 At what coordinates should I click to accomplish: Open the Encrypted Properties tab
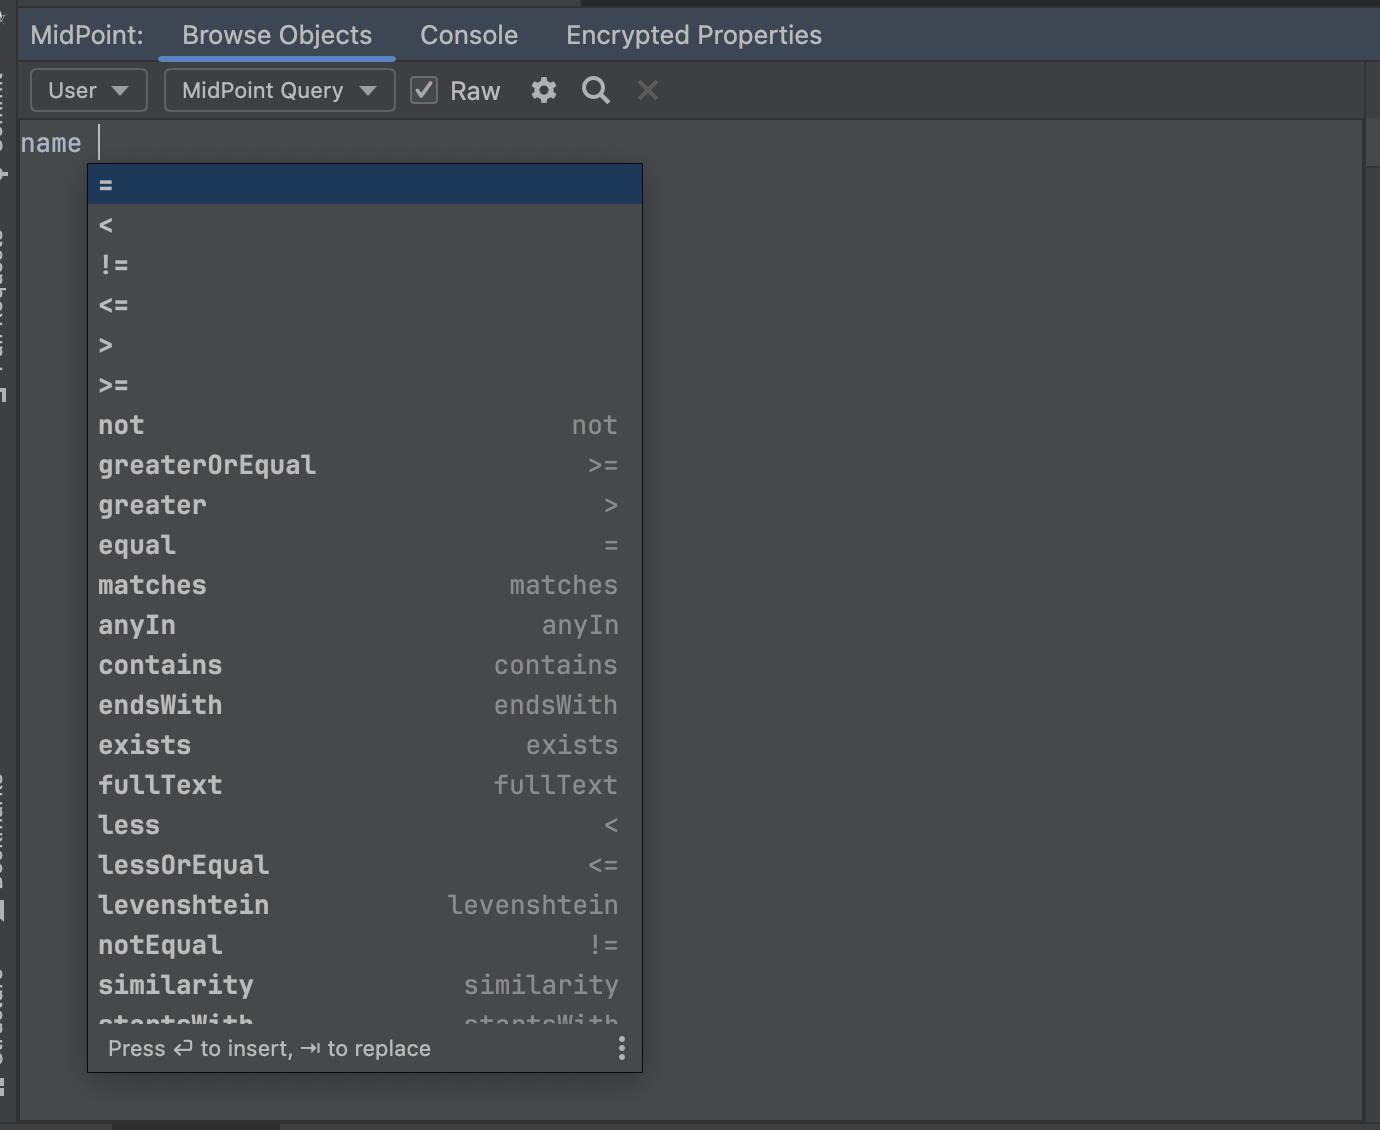693,35
